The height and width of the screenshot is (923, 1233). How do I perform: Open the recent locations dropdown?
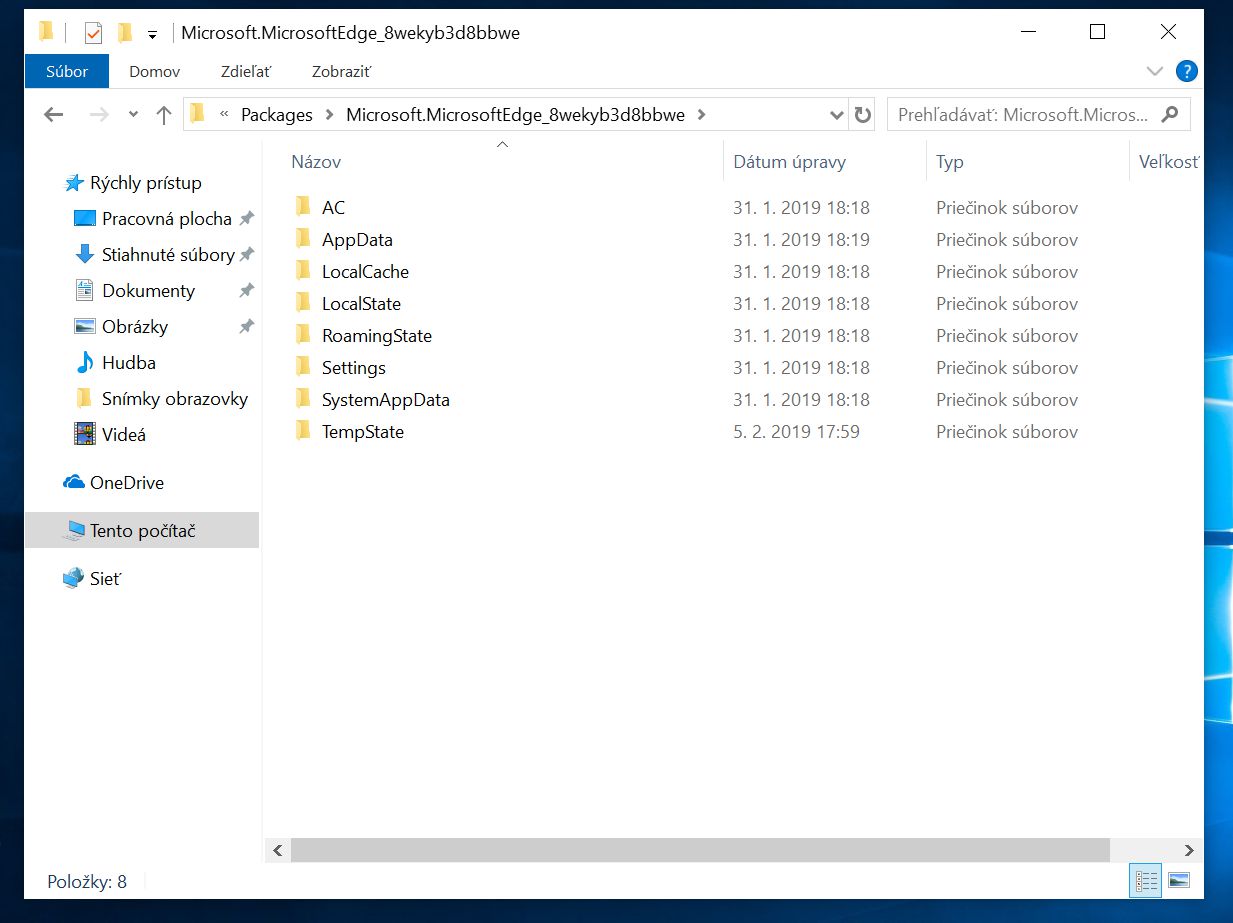[x=134, y=115]
